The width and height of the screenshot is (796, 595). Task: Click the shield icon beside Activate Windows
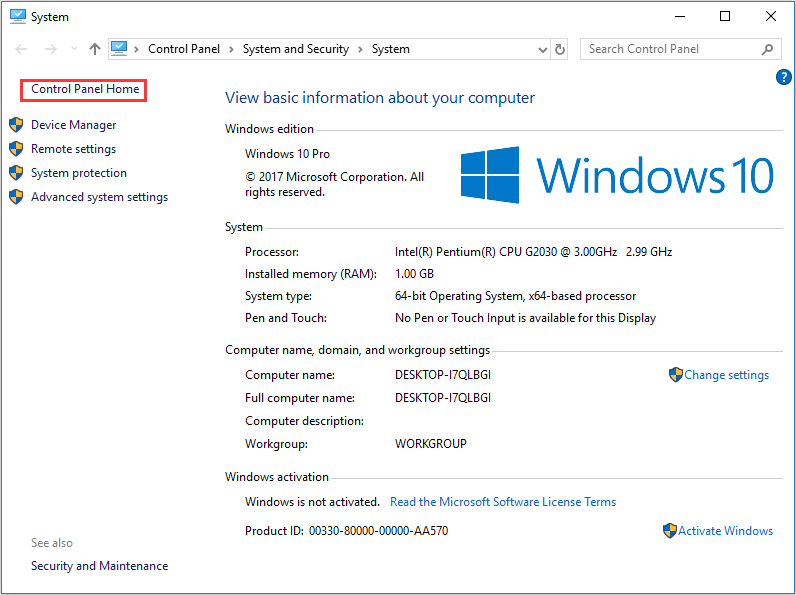pyautogui.click(x=670, y=531)
